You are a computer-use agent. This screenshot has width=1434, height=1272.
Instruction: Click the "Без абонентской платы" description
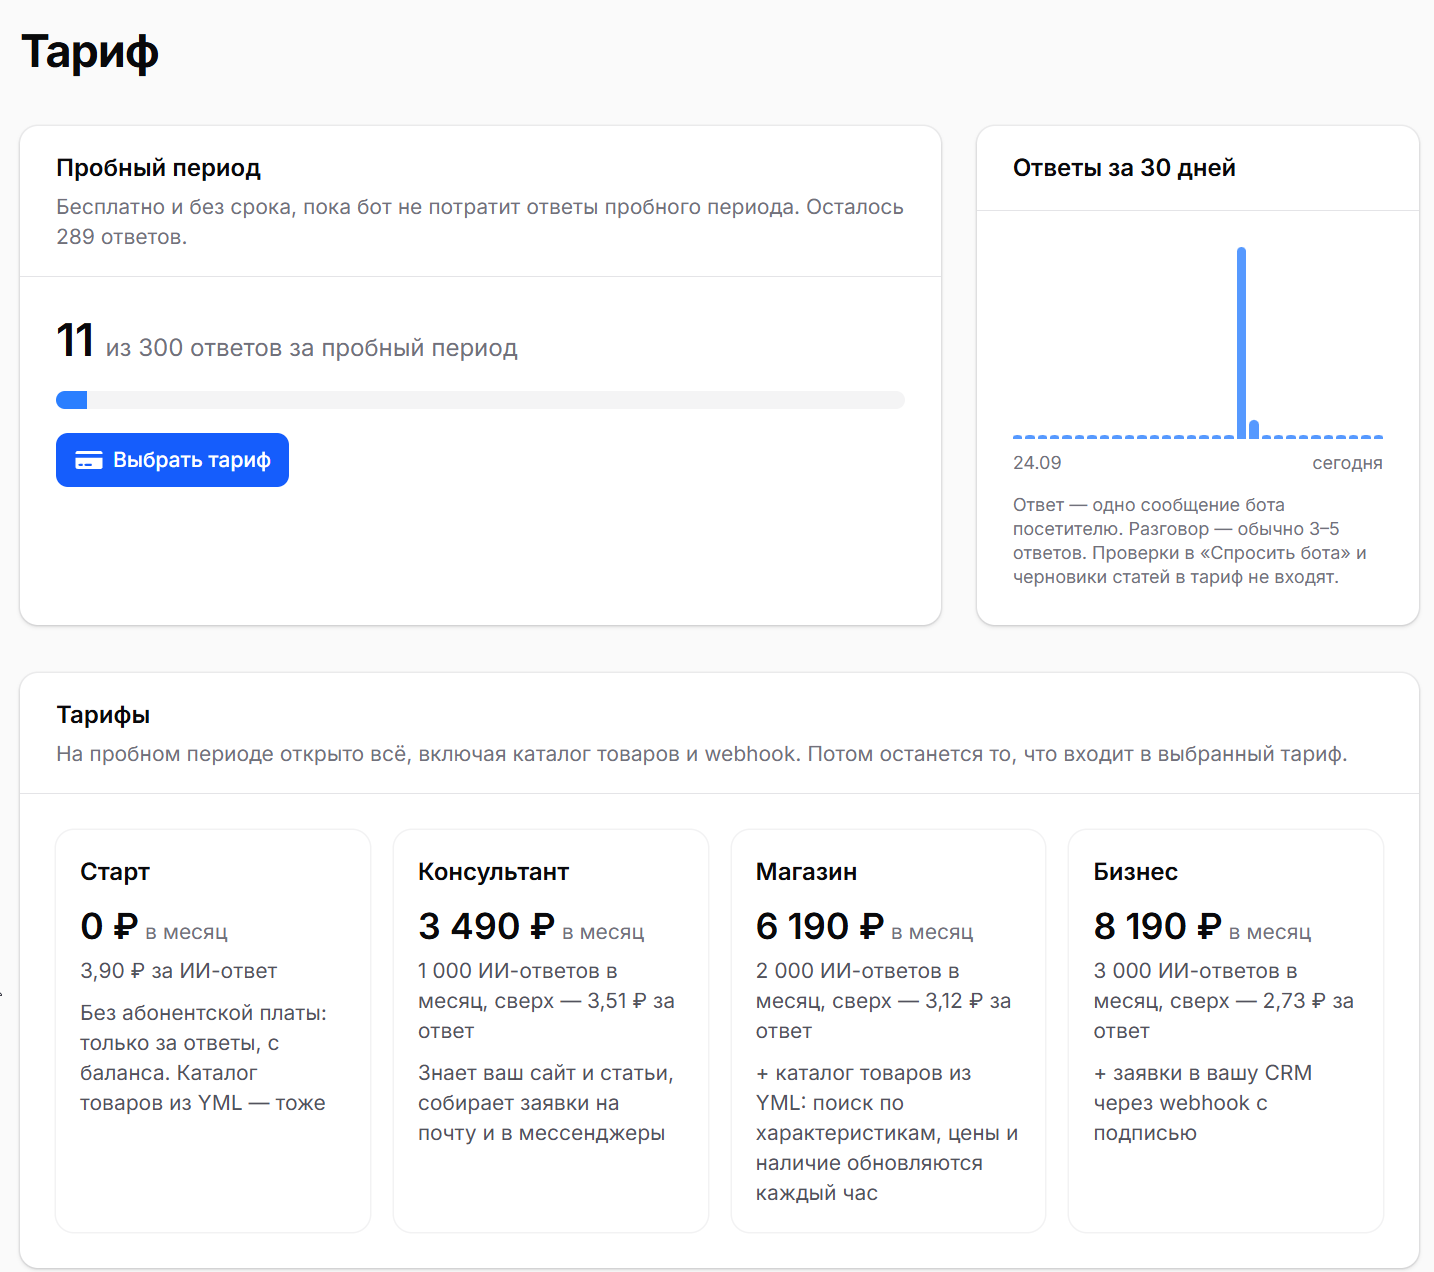pos(203,1058)
